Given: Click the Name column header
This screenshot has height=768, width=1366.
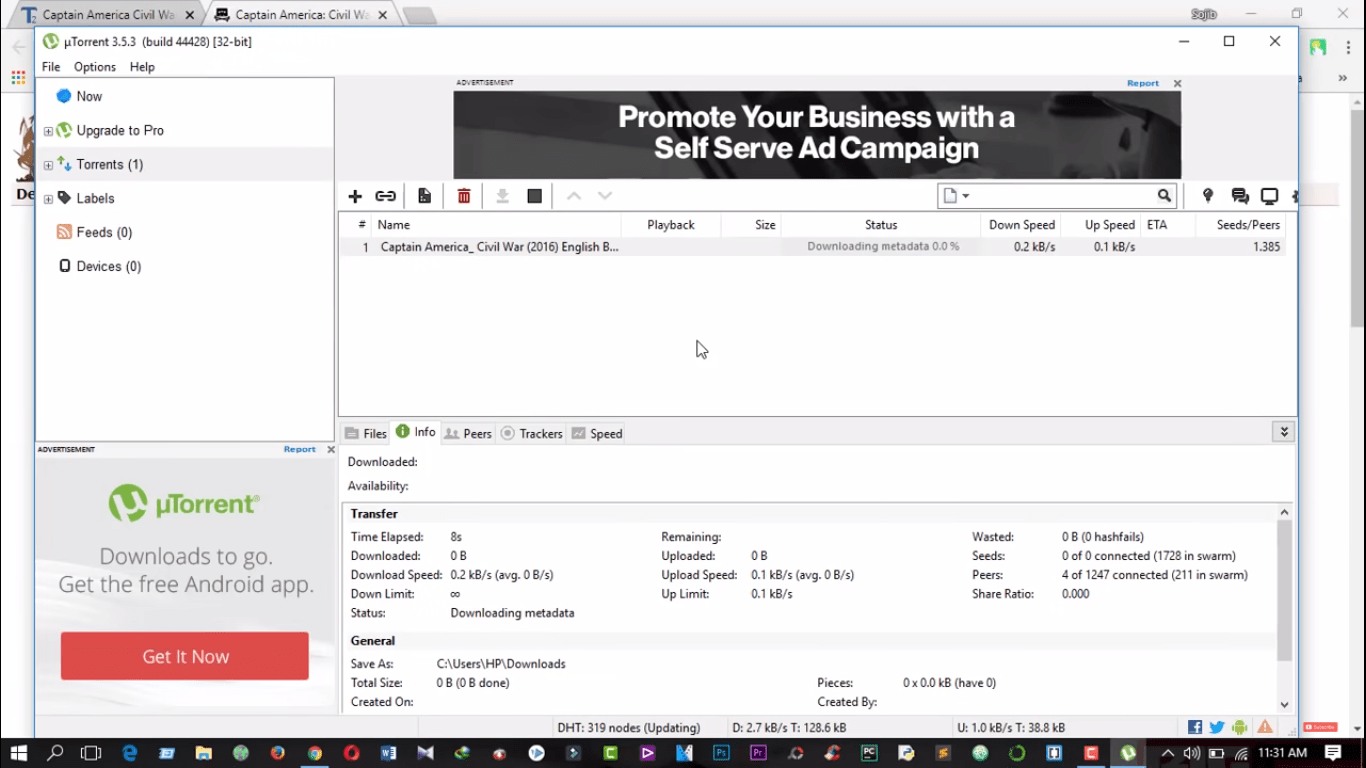Looking at the screenshot, I should 496,225.
